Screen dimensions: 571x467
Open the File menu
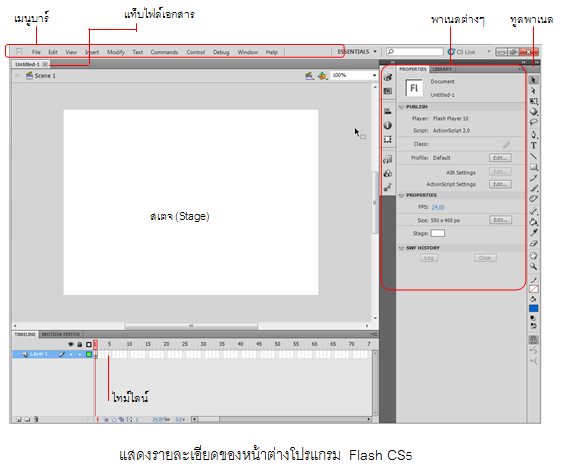pos(36,52)
